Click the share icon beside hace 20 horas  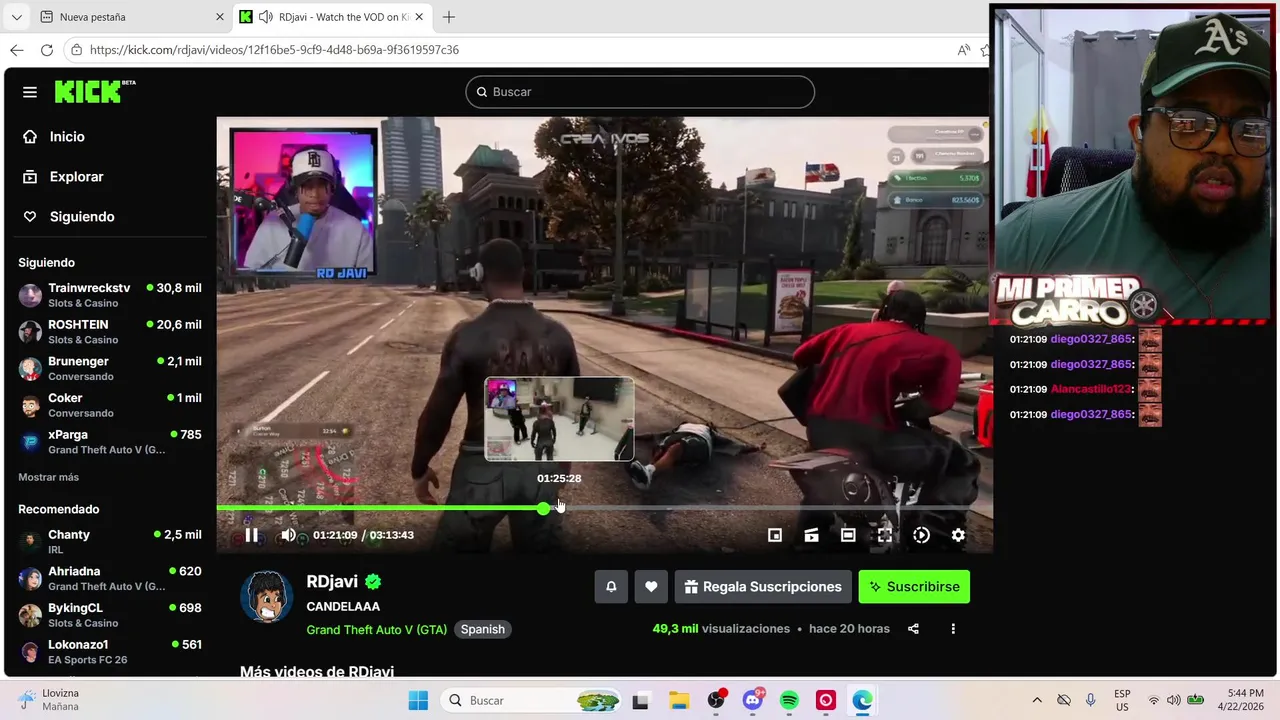coord(913,629)
